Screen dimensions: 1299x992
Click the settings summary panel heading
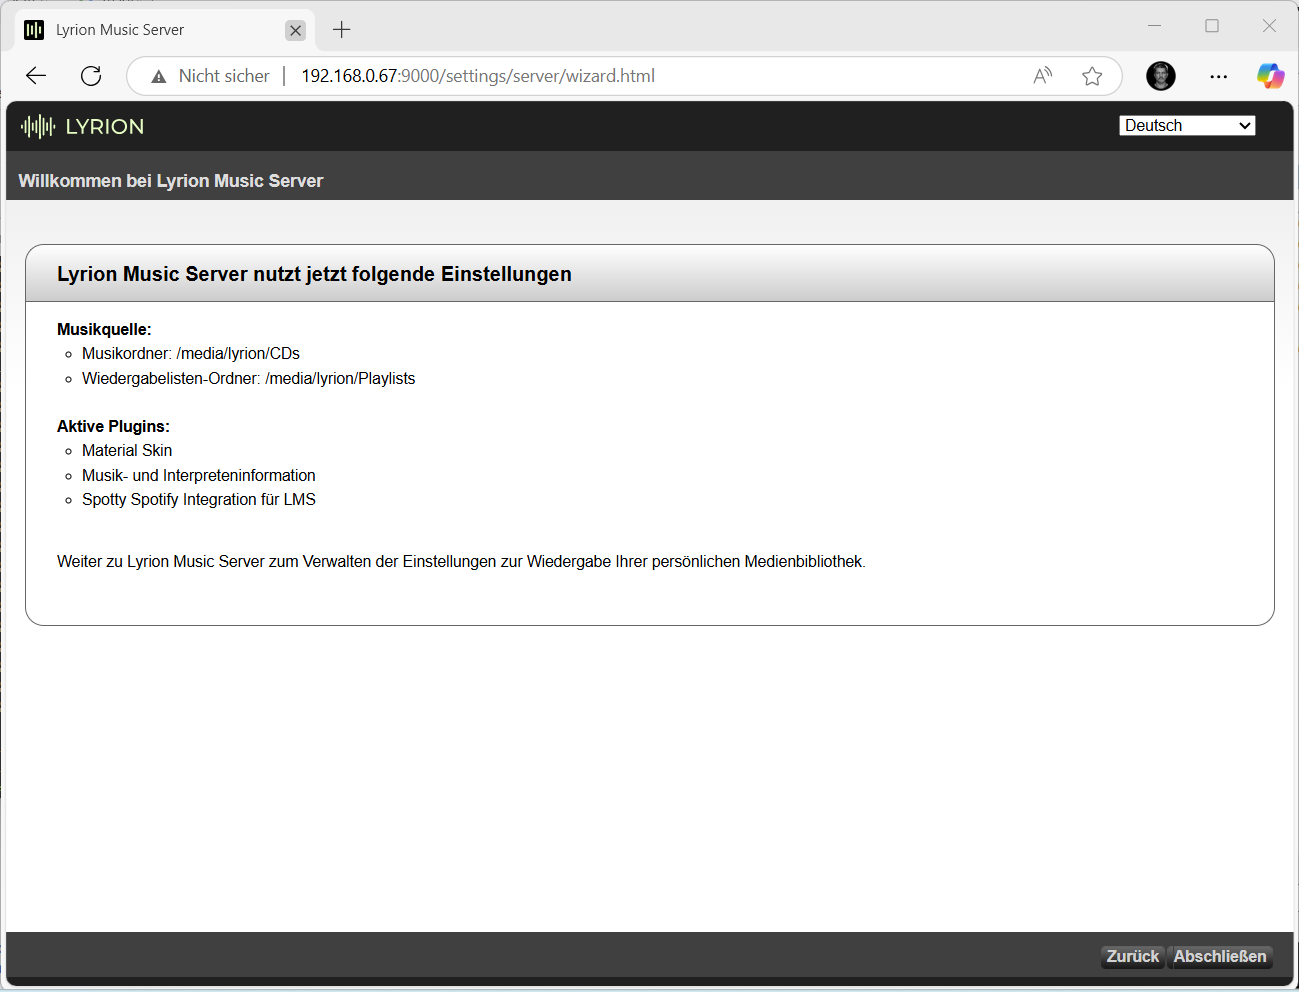pos(314,274)
